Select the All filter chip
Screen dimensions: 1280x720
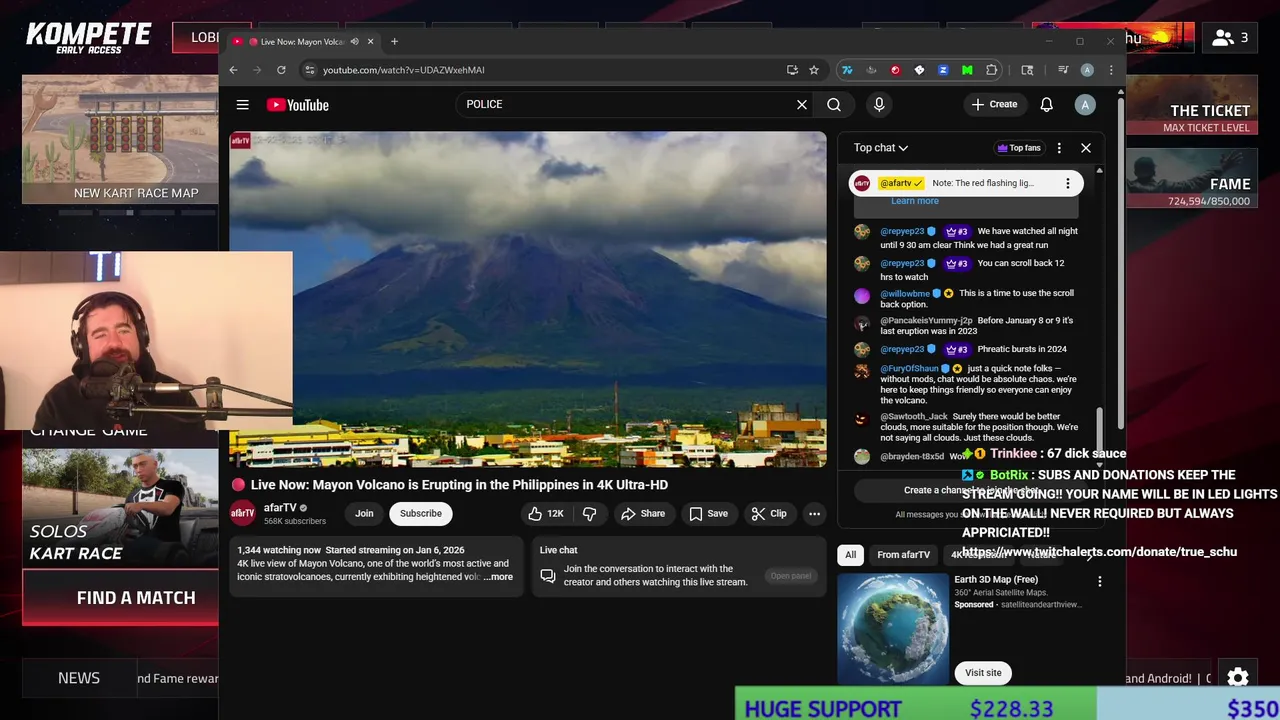click(850, 554)
